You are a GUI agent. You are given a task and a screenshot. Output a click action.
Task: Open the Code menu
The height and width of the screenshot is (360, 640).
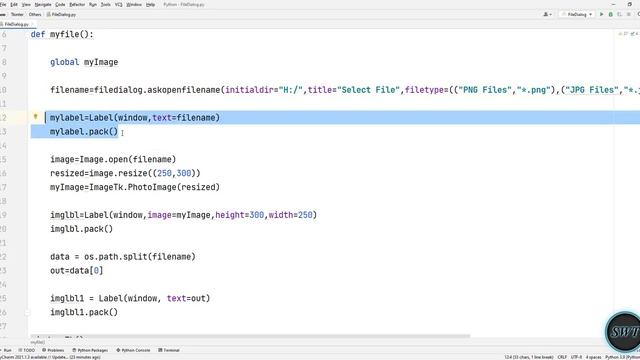60,4
